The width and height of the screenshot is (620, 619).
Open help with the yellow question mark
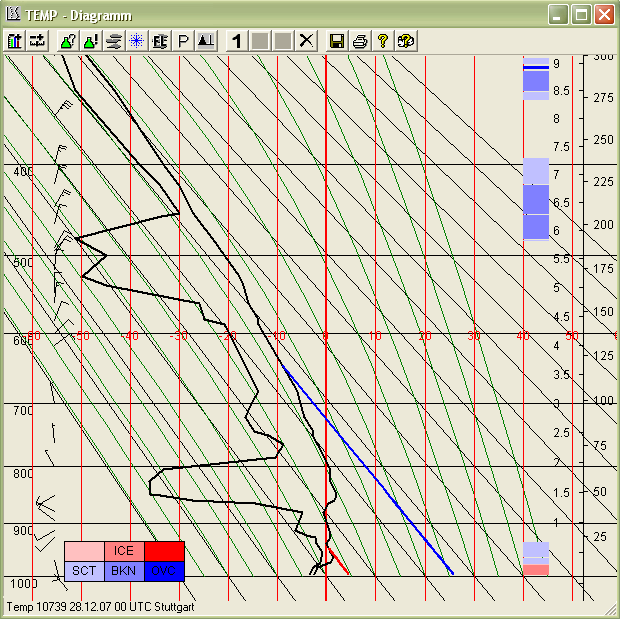[x=383, y=41]
